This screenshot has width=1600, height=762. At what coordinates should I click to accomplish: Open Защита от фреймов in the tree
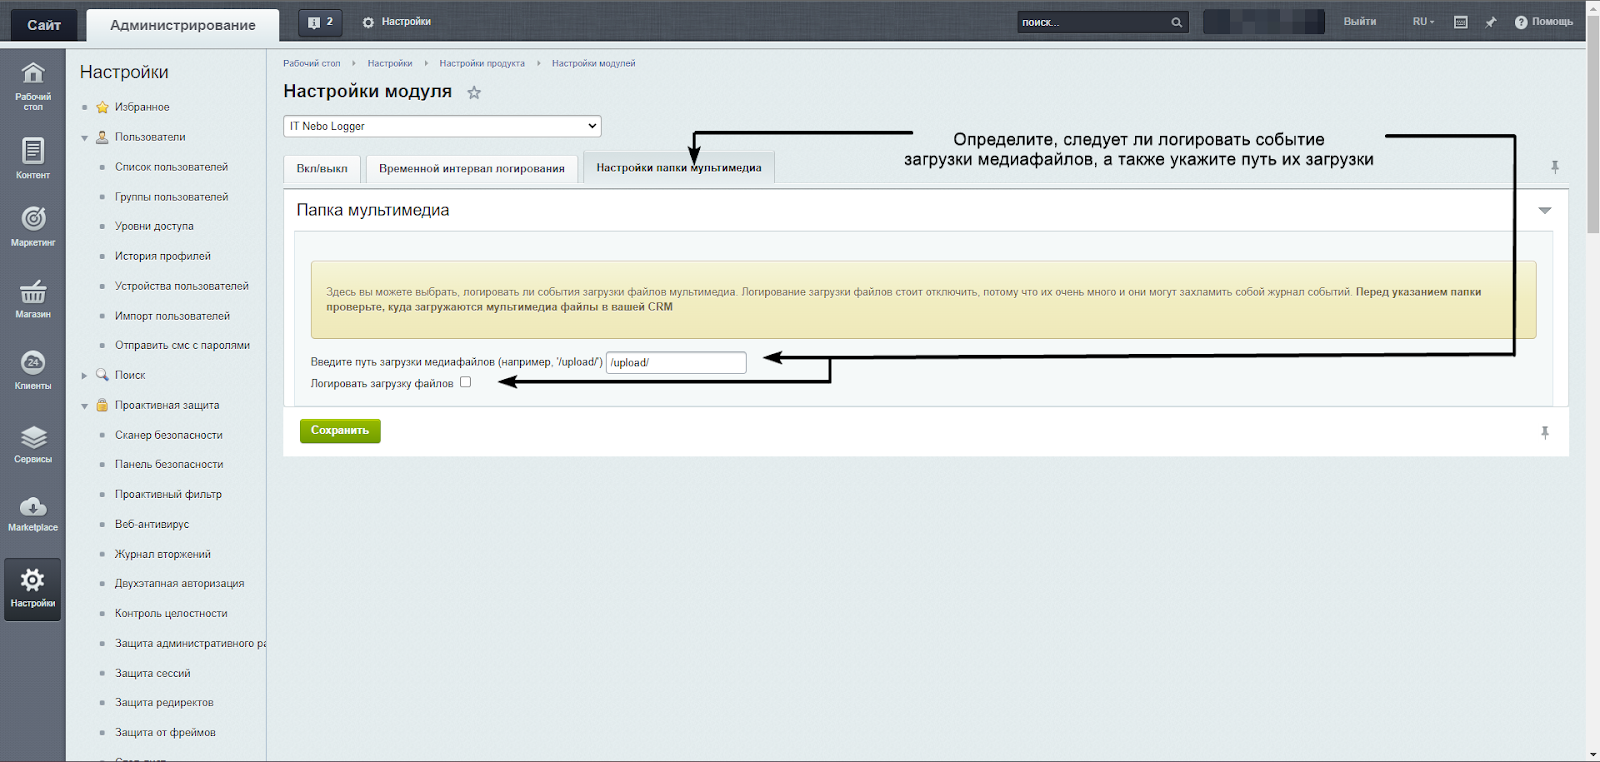[x=165, y=732]
